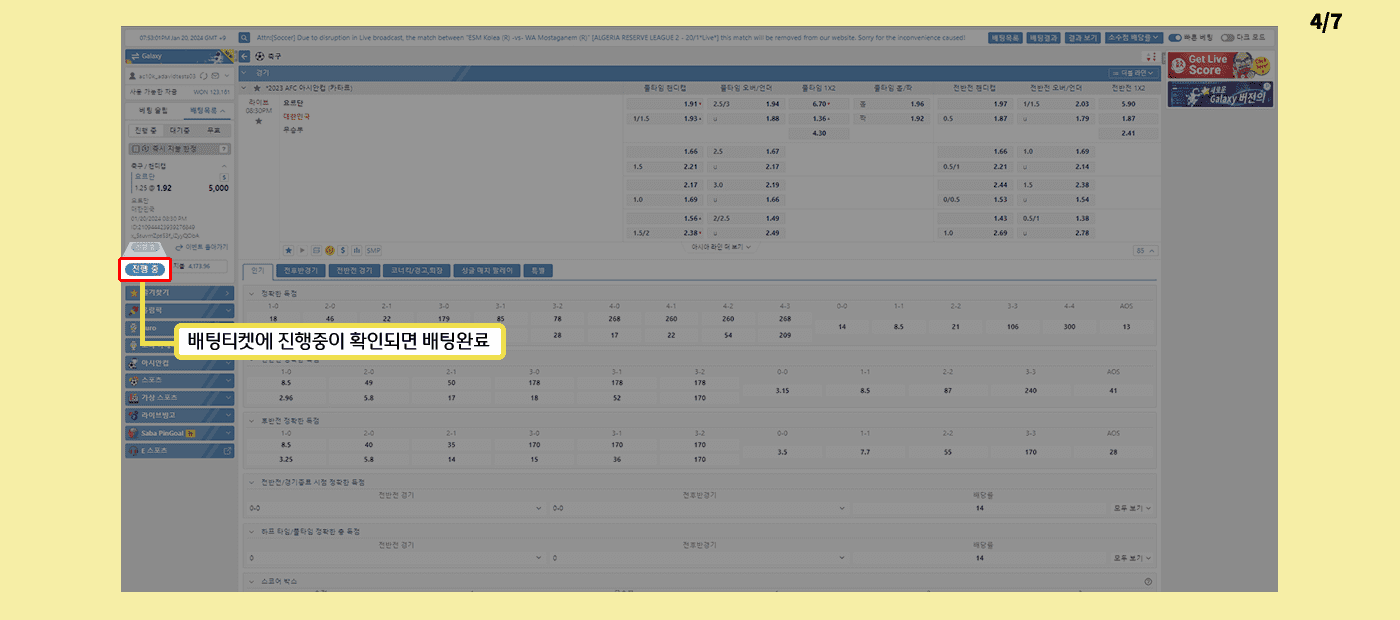Collapse the 정확한 득점 section

[251, 294]
